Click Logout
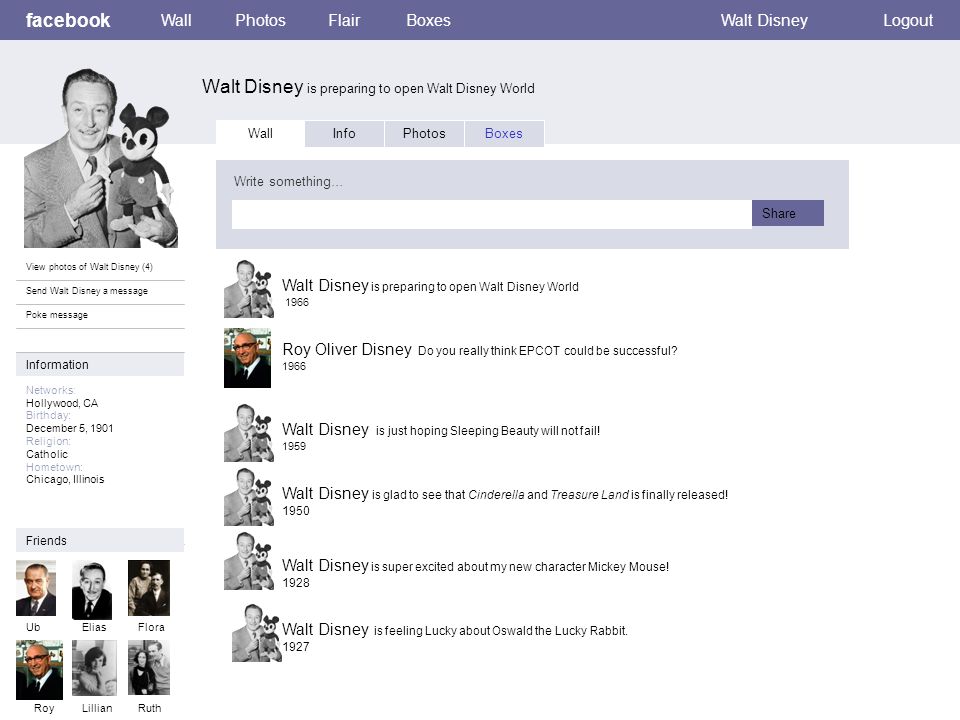The height and width of the screenshot is (720, 960). click(x=908, y=20)
